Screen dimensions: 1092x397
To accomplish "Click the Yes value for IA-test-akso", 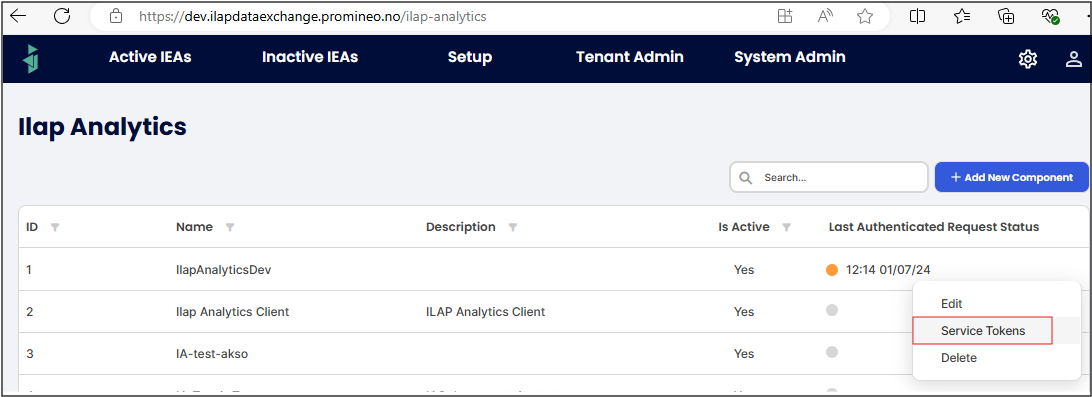I will click(x=744, y=353).
